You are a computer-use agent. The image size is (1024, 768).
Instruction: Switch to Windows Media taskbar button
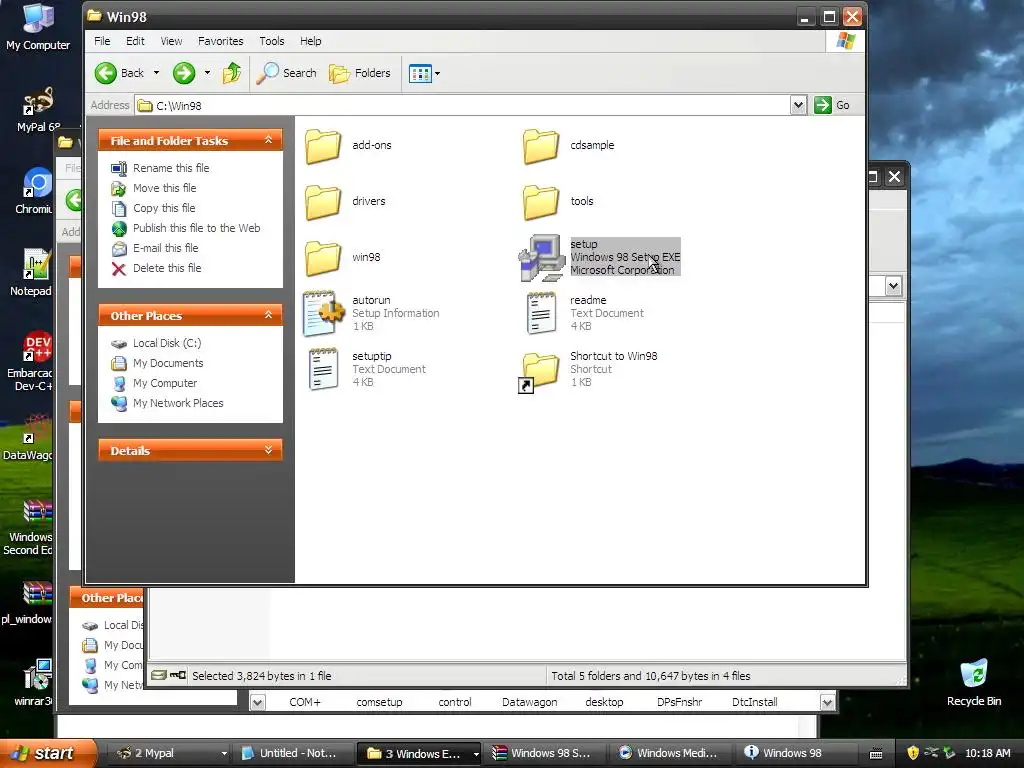coord(670,753)
